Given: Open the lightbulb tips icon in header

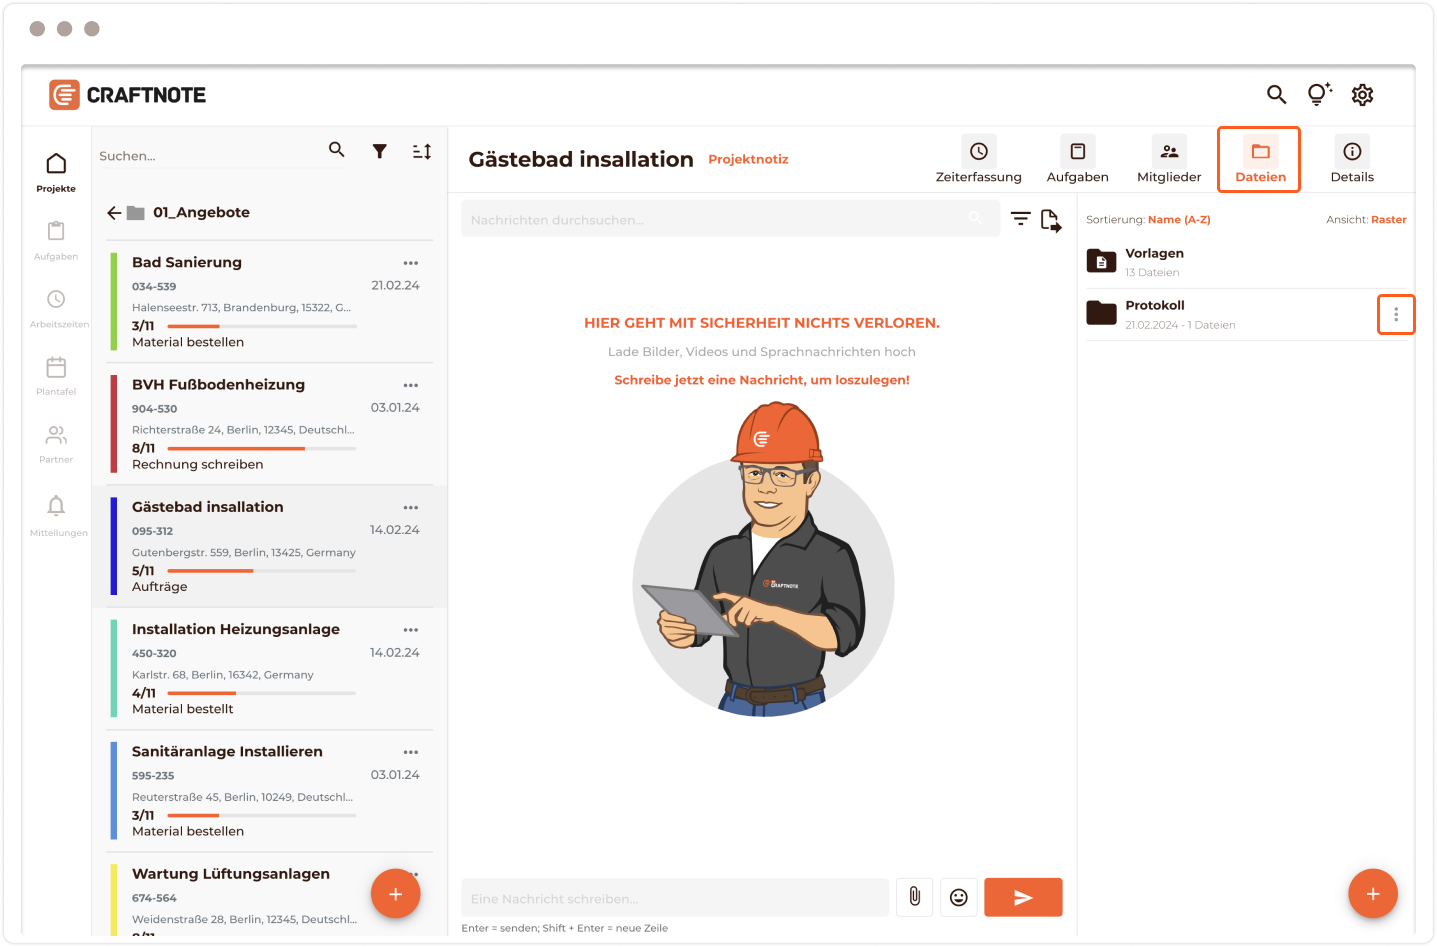Looking at the screenshot, I should 1319,94.
